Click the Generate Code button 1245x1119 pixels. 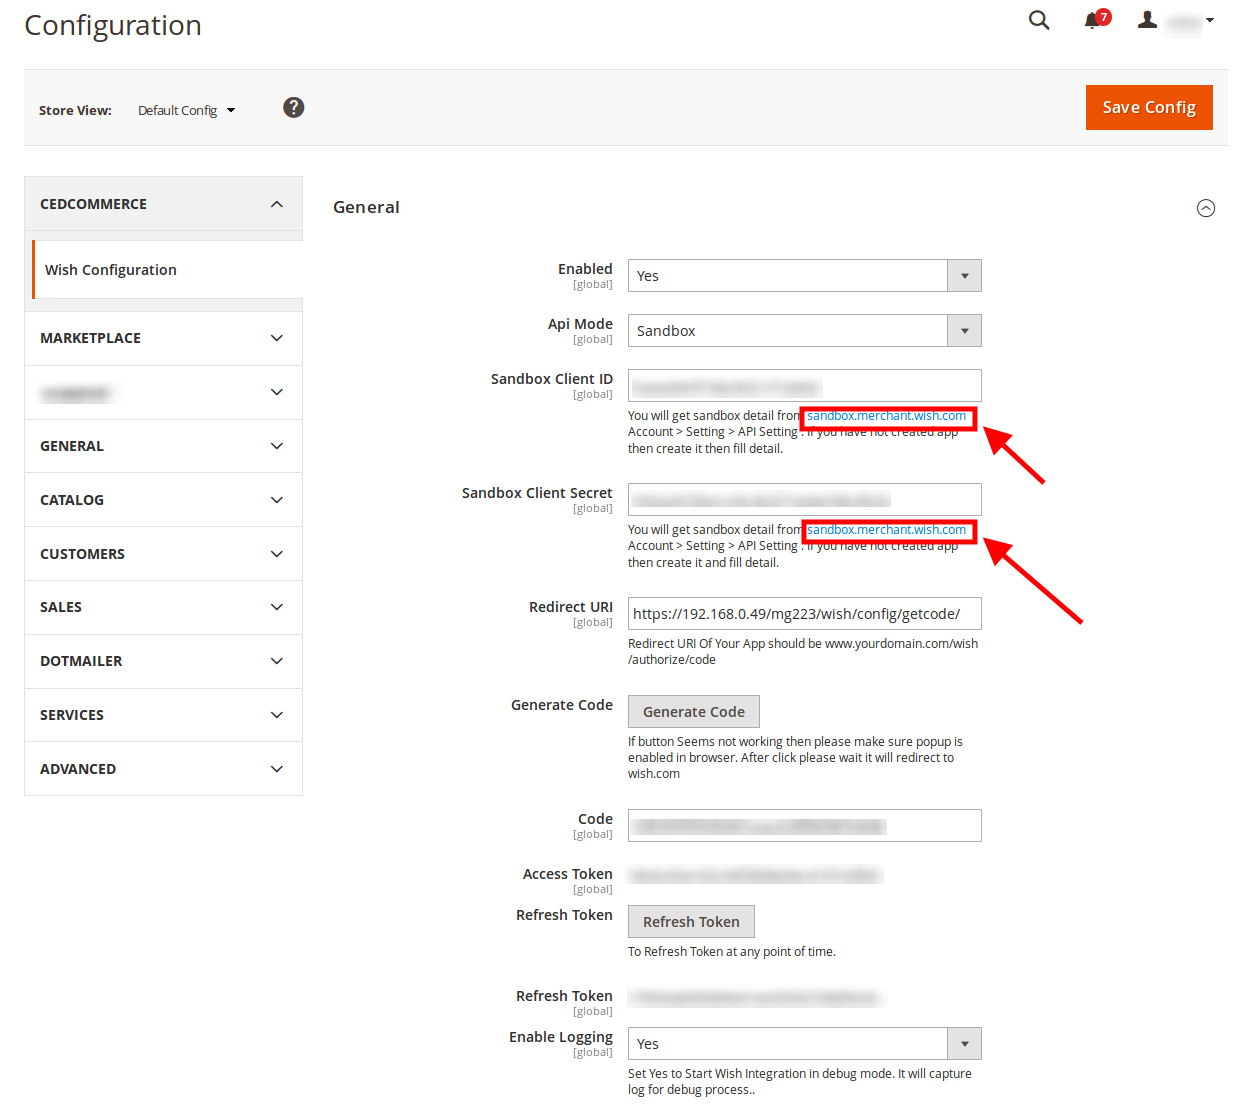pyautogui.click(x=694, y=712)
